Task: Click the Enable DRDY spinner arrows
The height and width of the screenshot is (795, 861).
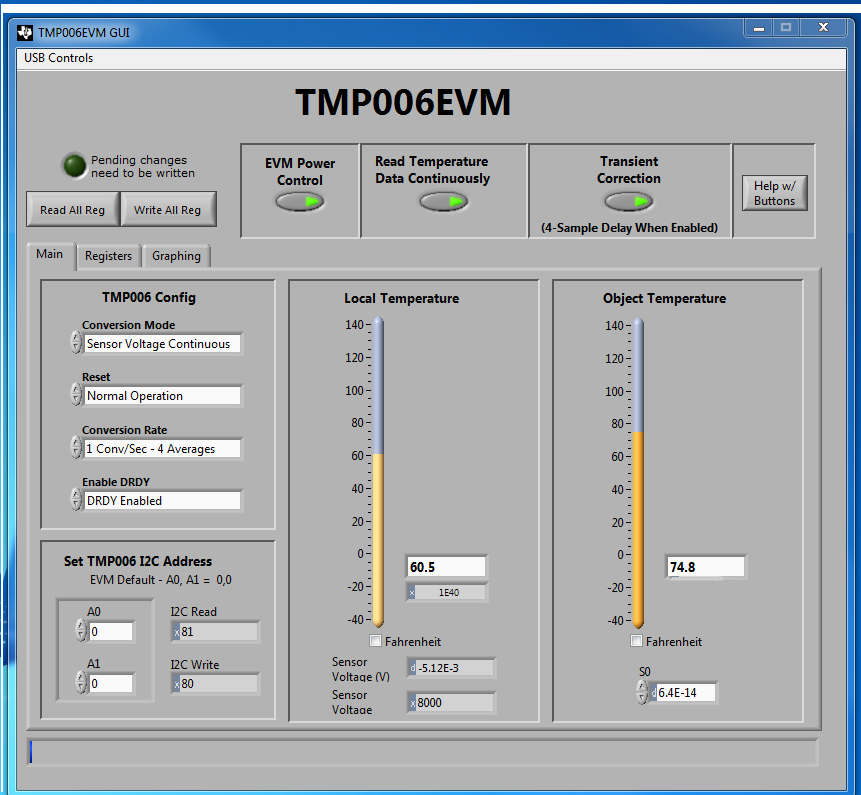Action: 76,499
